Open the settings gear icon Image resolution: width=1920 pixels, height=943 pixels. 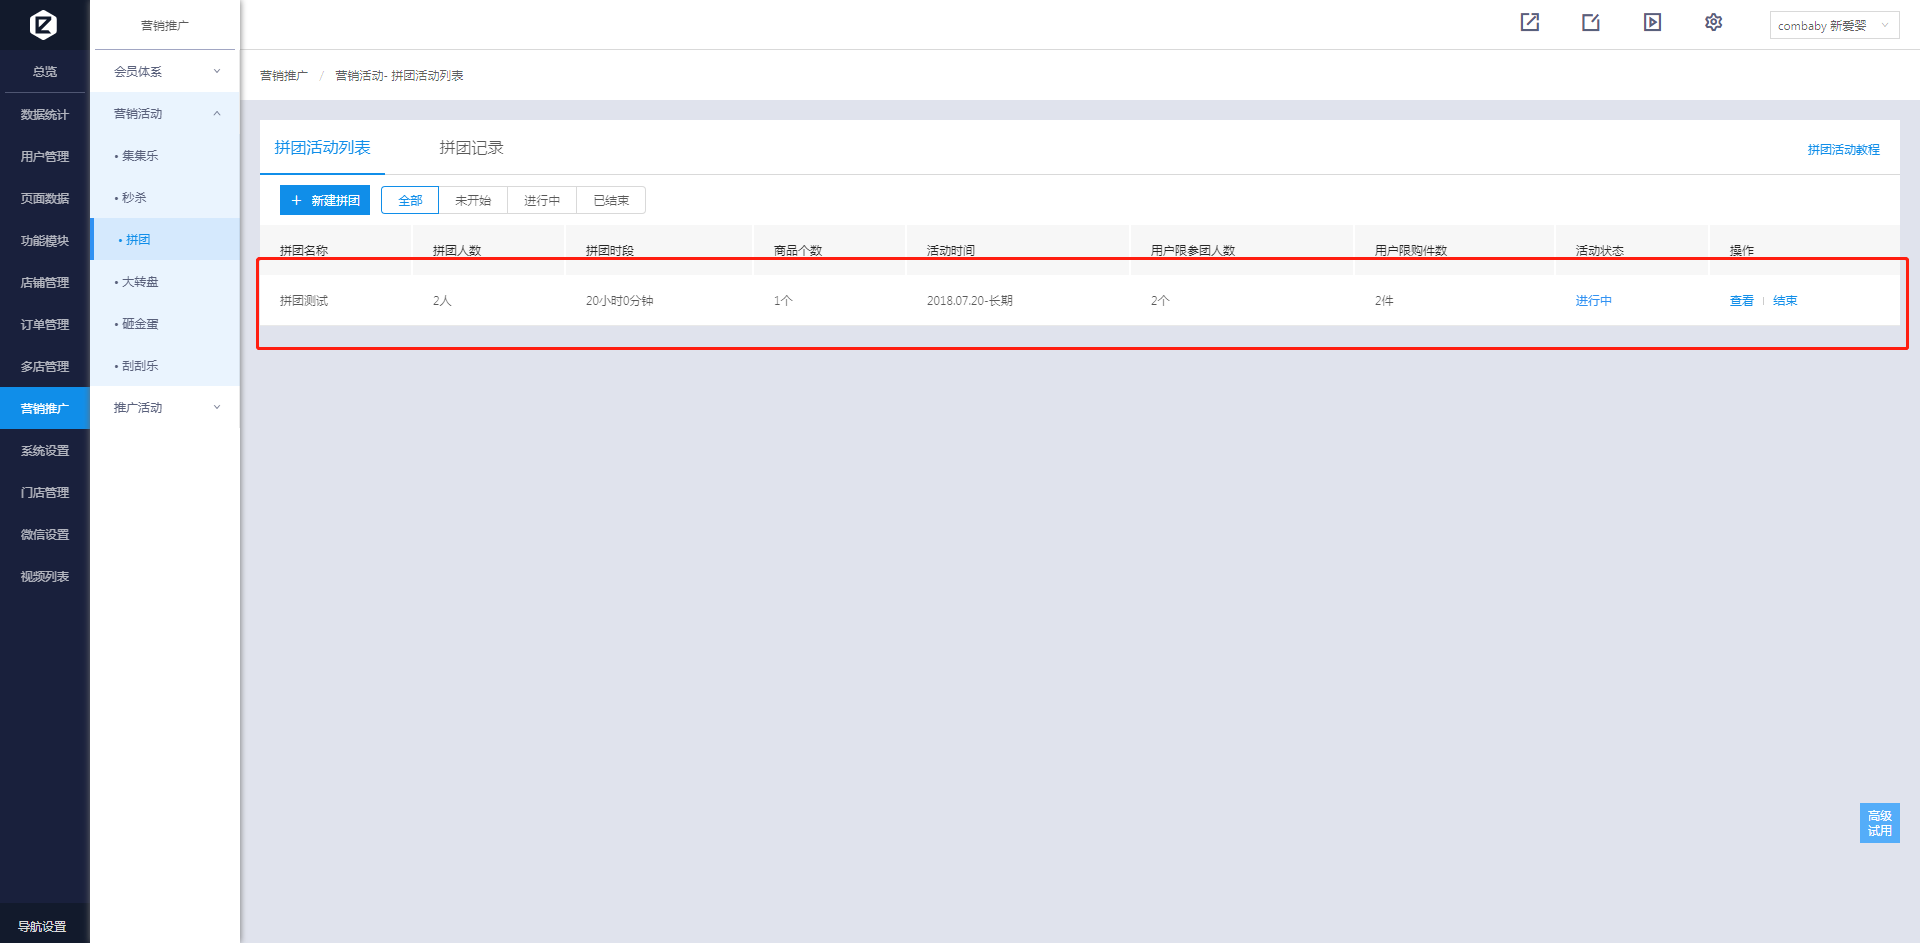1713,22
